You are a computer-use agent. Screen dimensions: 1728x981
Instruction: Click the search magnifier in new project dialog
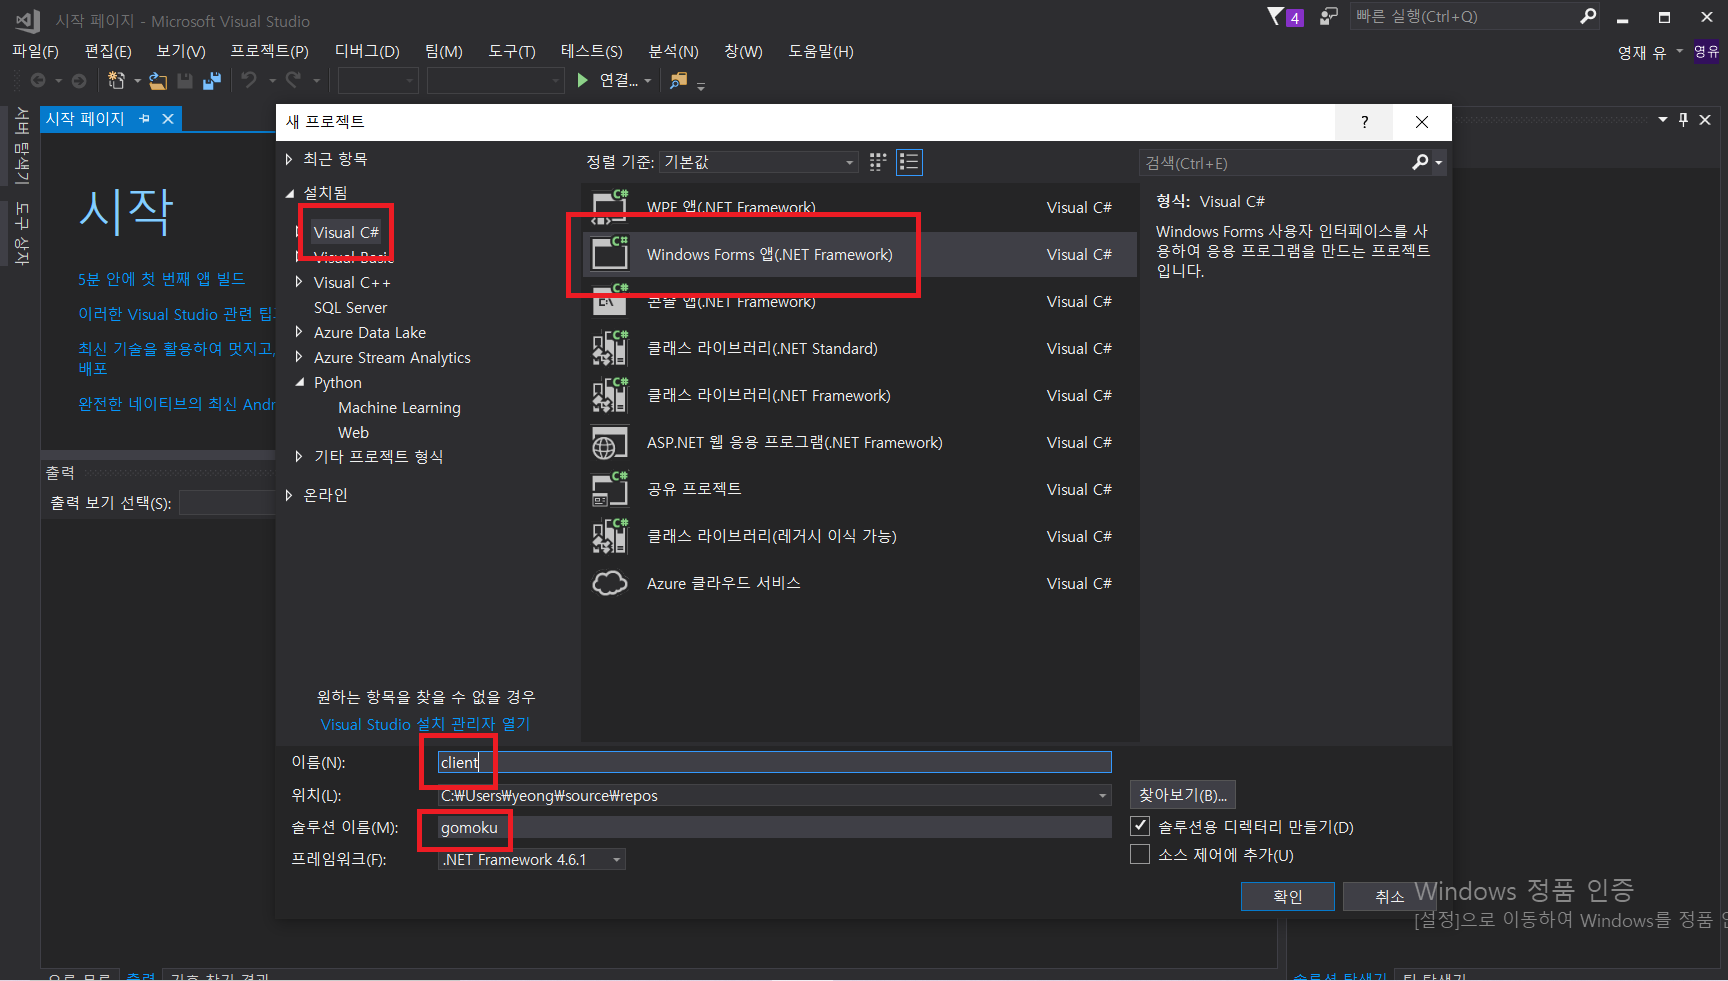pos(1420,162)
